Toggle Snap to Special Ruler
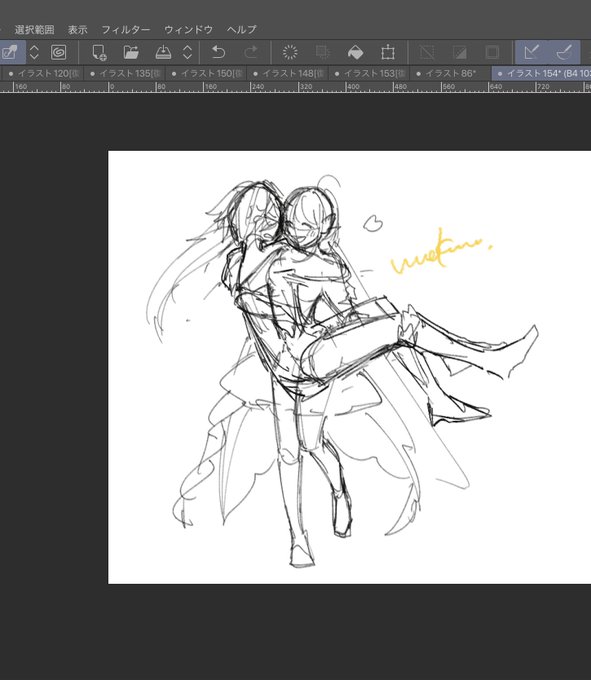This screenshot has height=680, width=591. coord(564,52)
